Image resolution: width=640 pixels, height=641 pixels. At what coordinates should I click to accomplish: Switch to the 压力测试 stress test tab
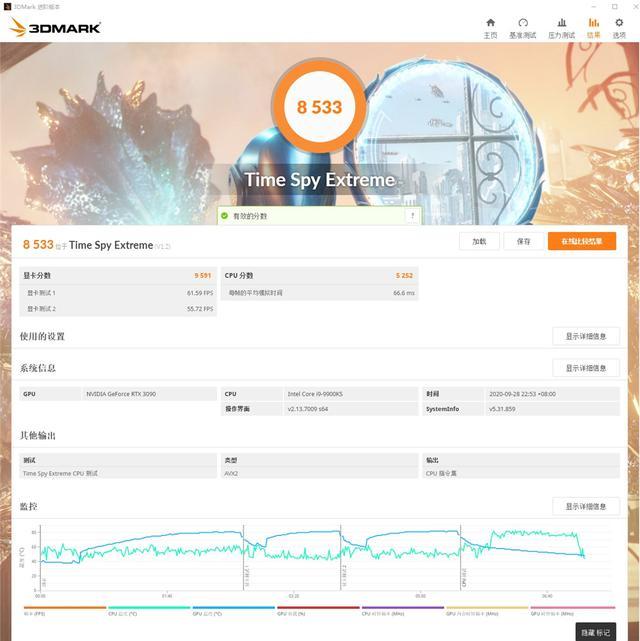(x=562, y=28)
